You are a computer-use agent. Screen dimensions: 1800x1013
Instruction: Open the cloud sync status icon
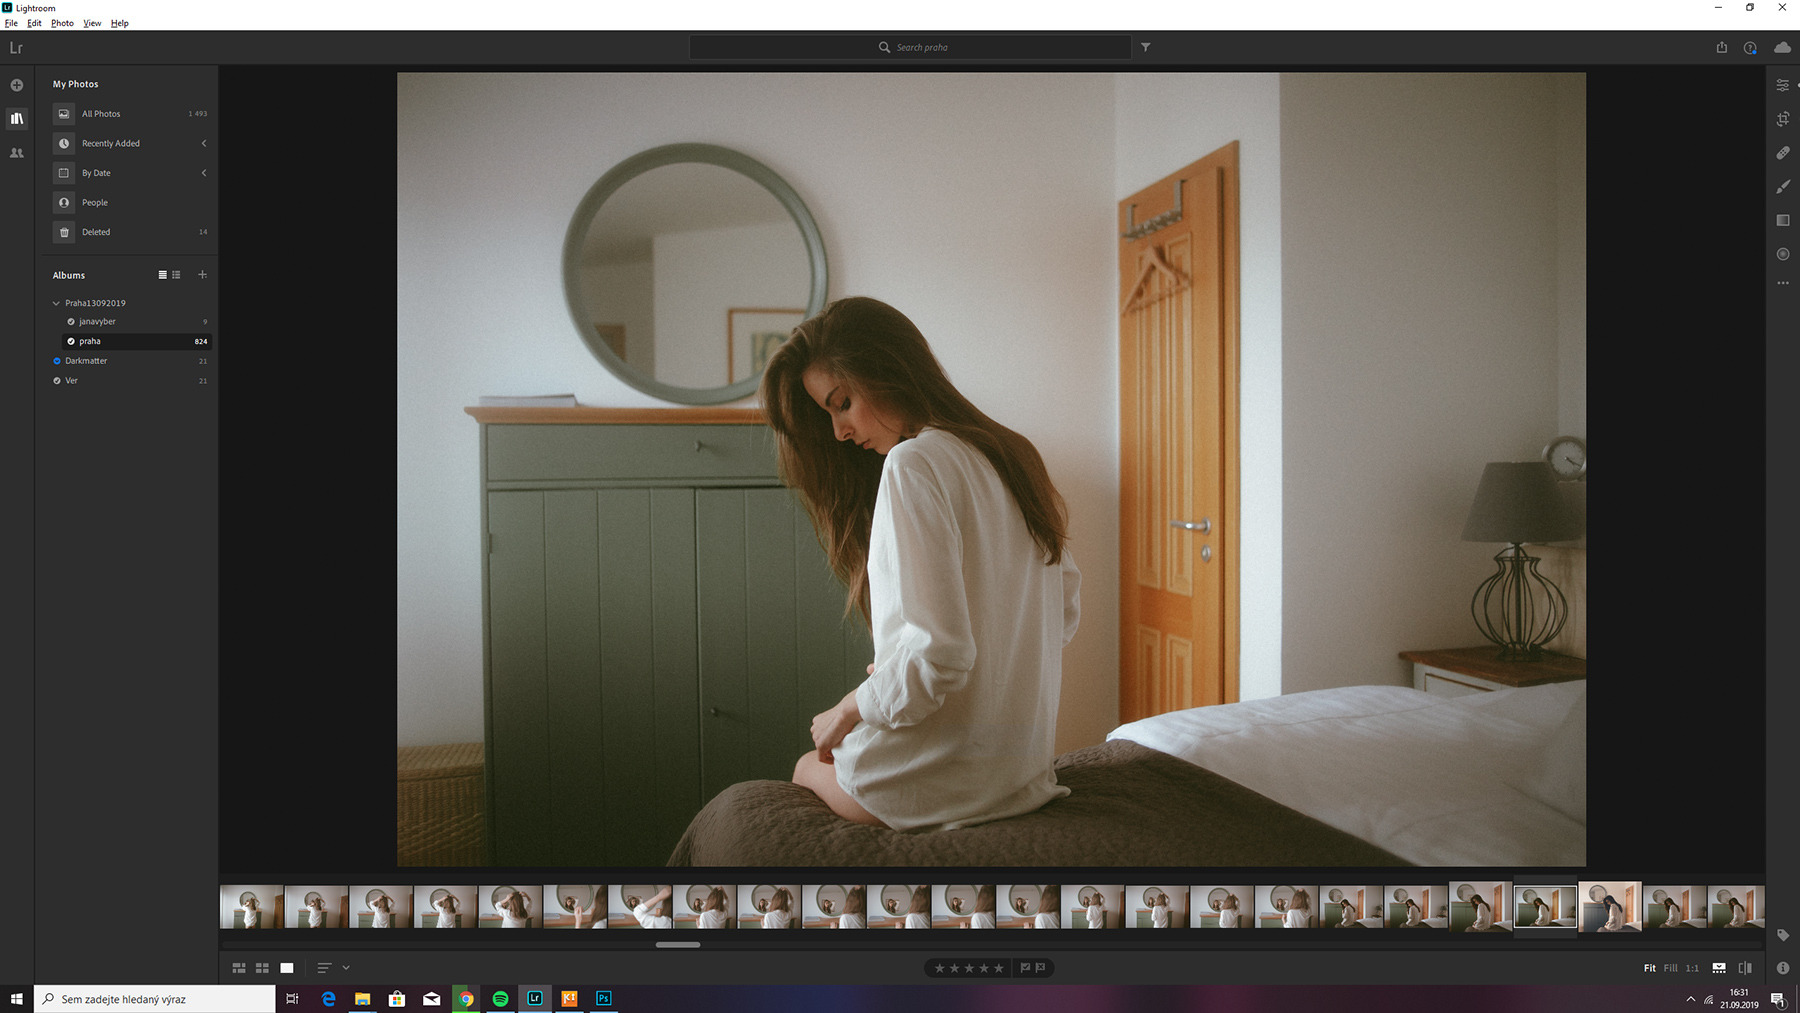tap(1782, 47)
